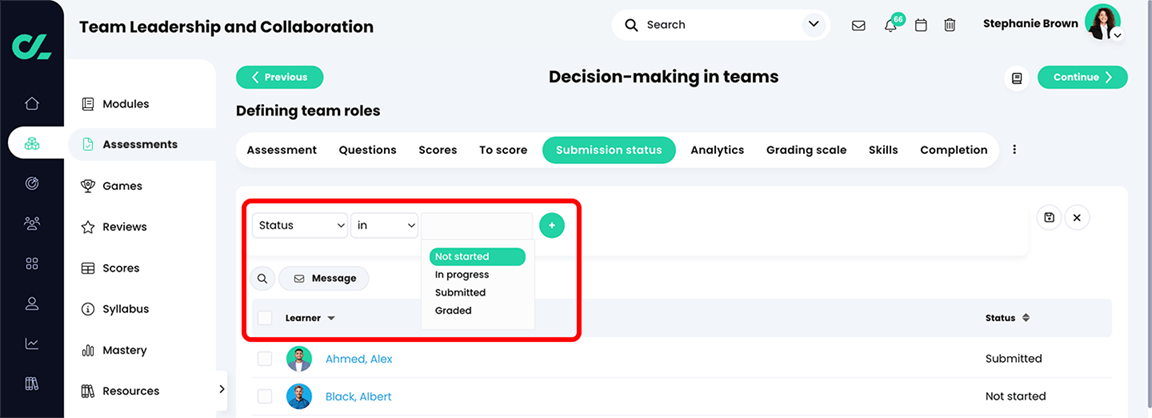Open the search magnifier above learner list

[262, 278]
